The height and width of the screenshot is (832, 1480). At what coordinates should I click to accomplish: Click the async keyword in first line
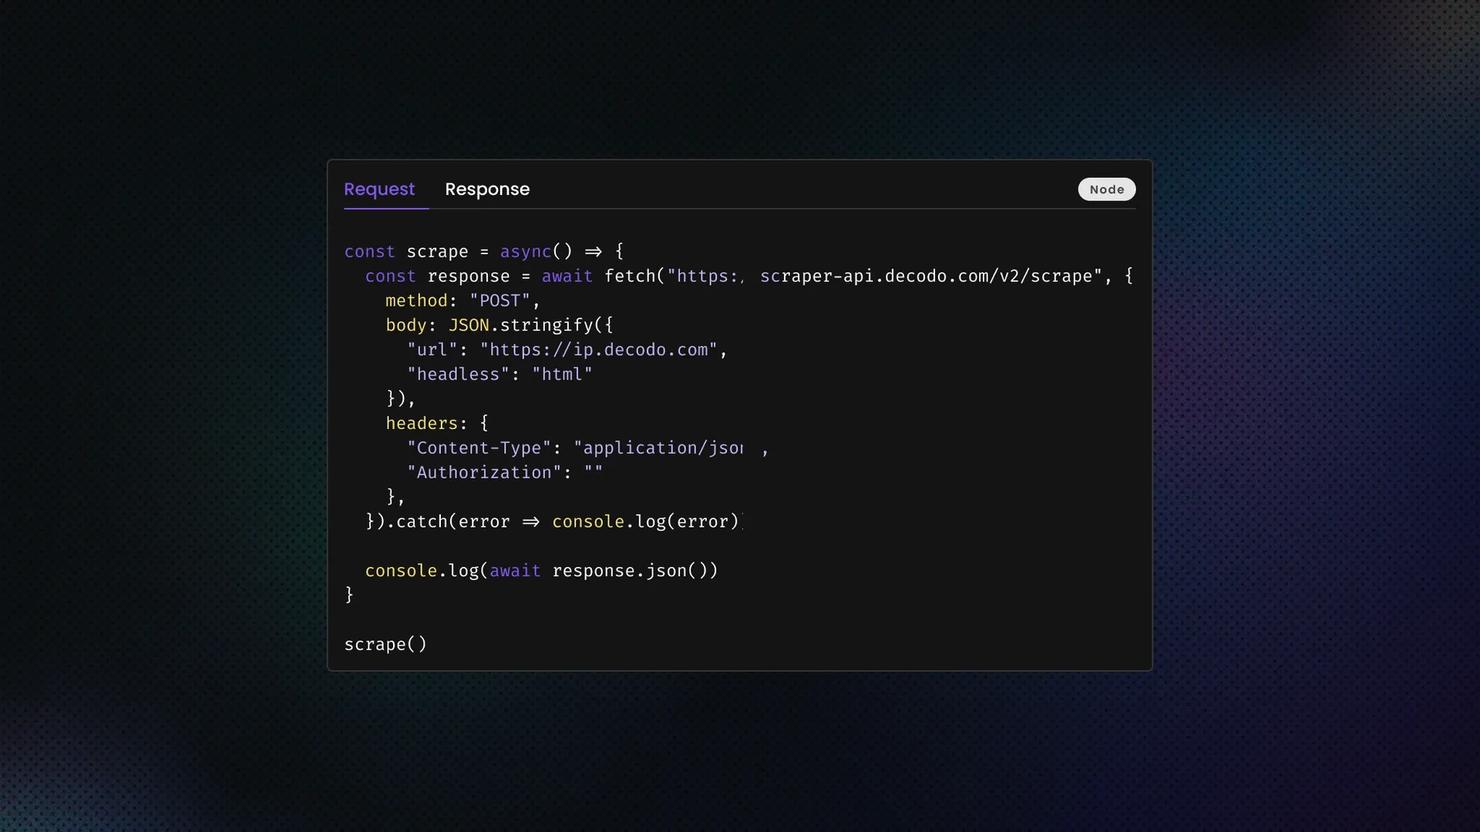[525, 252]
